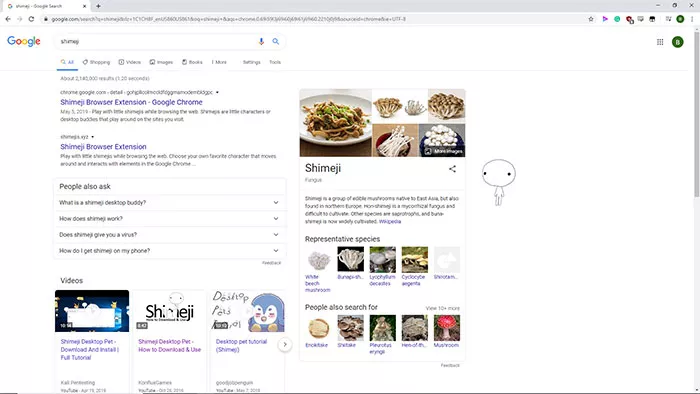Screen dimensions: 700x394
Task: Expand "Does shimeji give you a virus?"
Action: click(170, 235)
